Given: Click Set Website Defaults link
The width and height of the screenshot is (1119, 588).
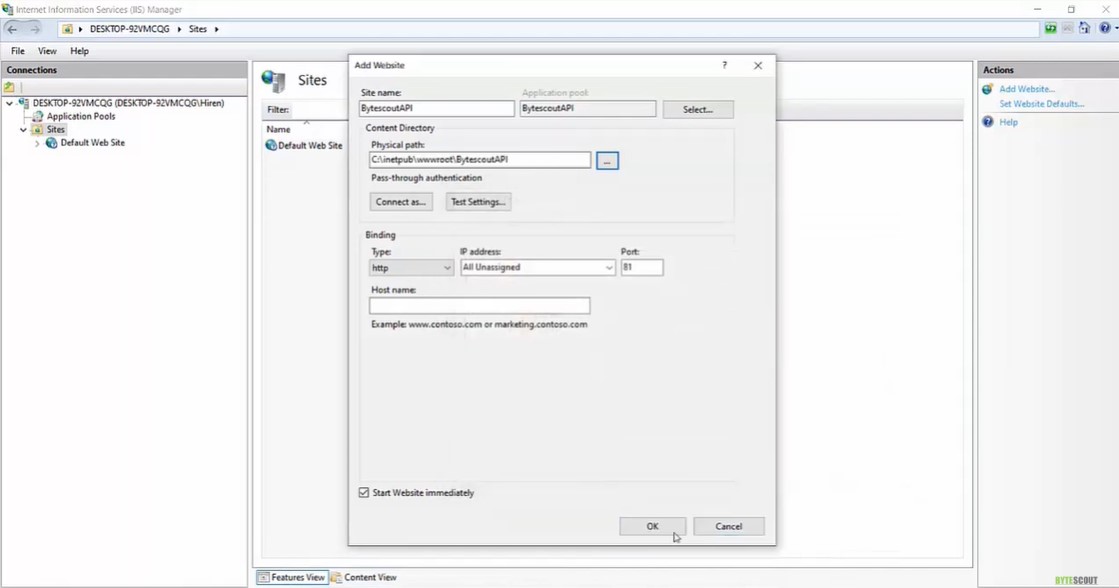Looking at the screenshot, I should click(1042, 104).
